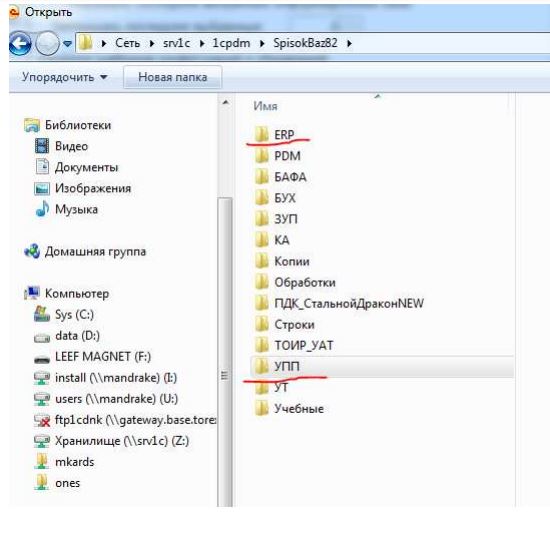The width and height of the screenshot is (550, 540).
Task: Expand the srv1c breadcrumb arrow
Action: pyautogui.click(x=202, y=44)
